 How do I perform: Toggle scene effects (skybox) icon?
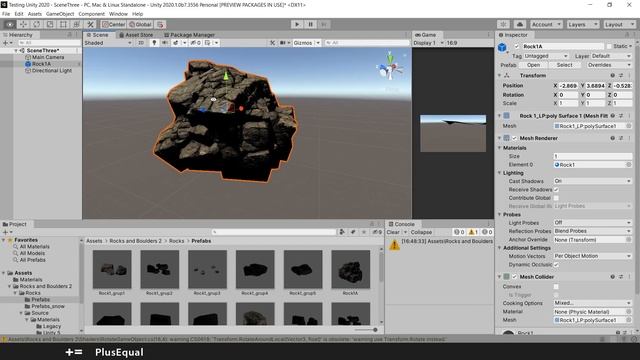[x=176, y=42]
